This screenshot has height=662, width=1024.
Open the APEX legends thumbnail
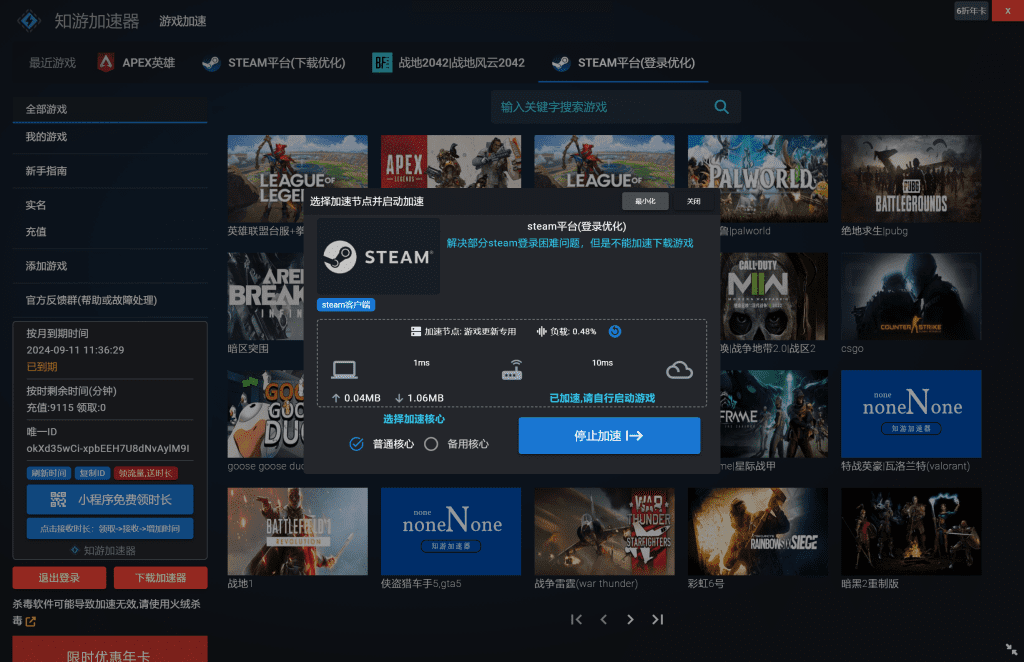[x=451, y=161]
